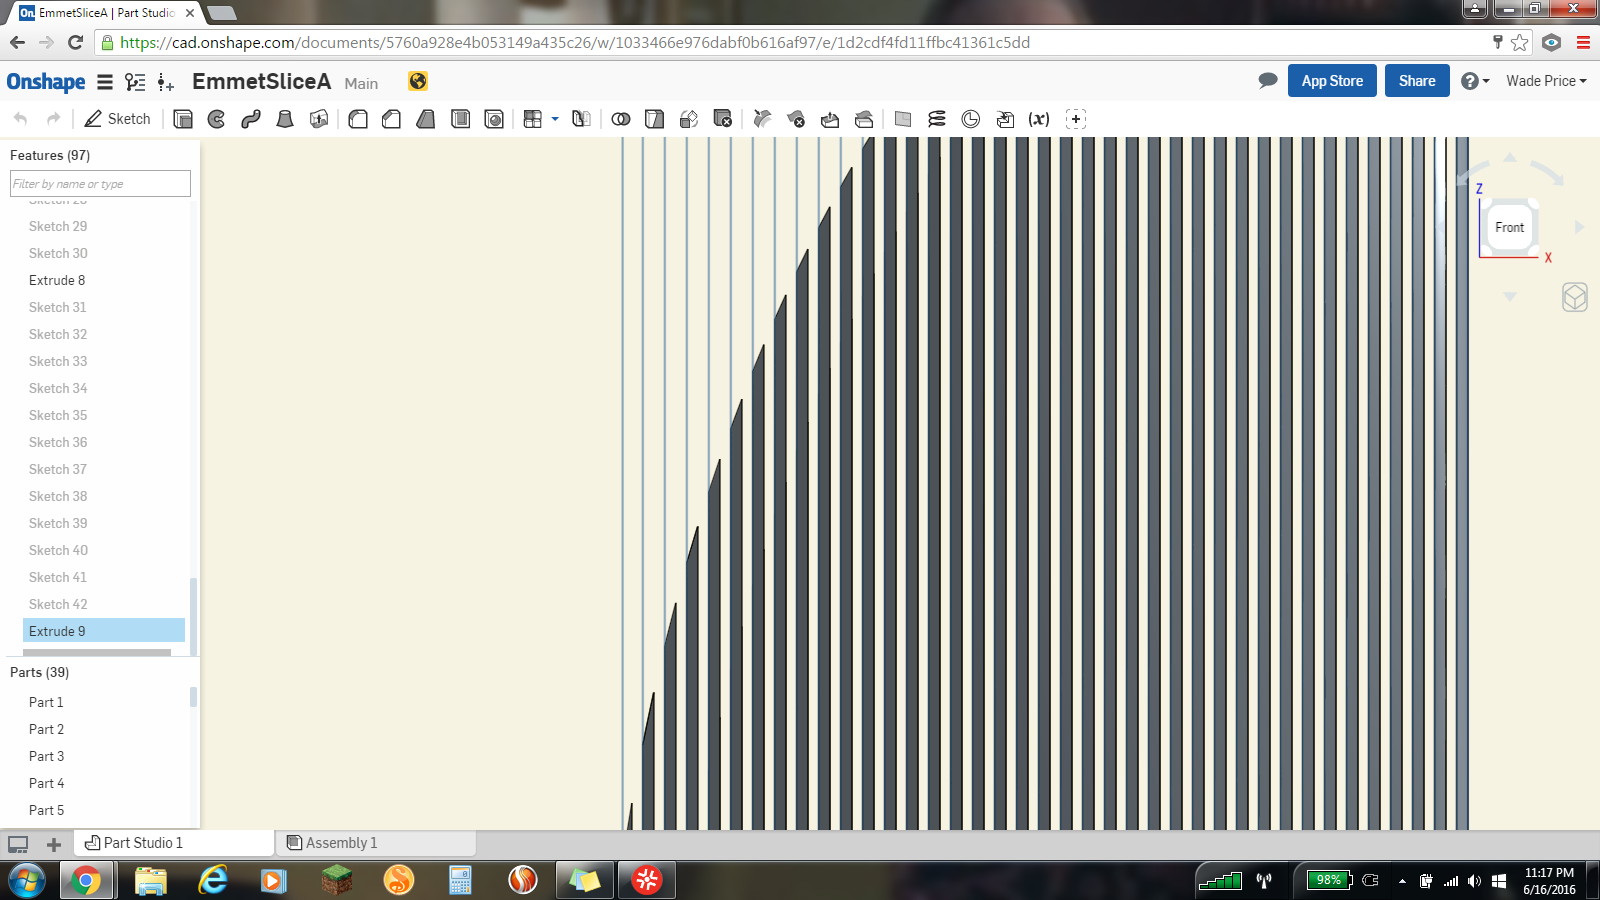Viewport: 1600px width, 900px height.
Task: Select Part 4 in parts list
Action: (46, 783)
